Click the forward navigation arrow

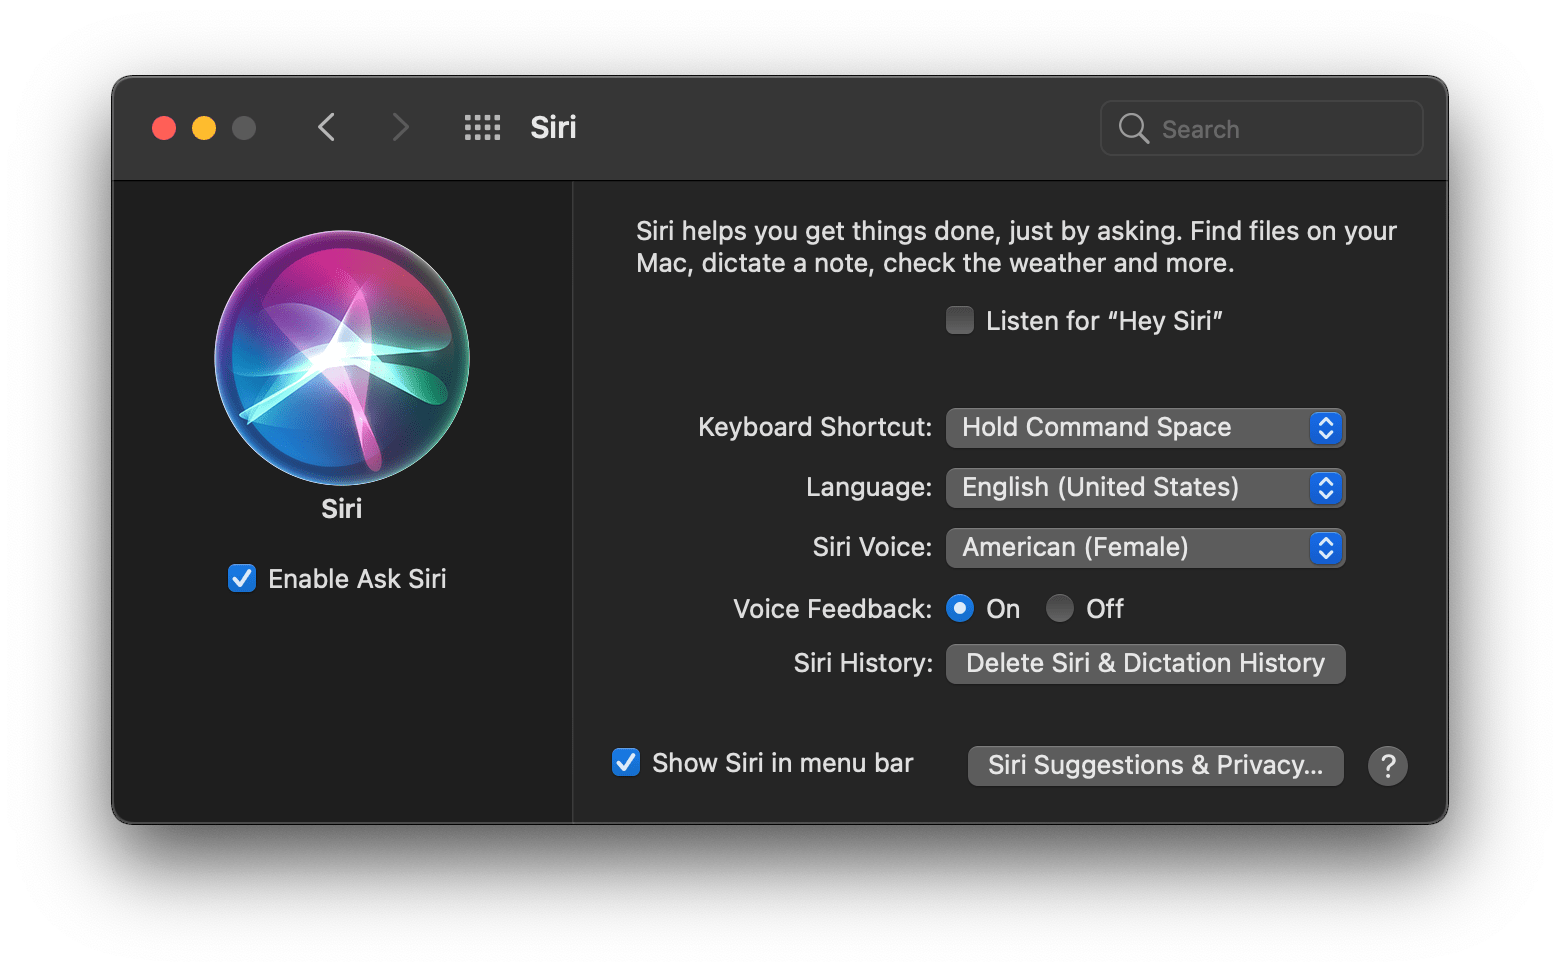[x=400, y=127]
